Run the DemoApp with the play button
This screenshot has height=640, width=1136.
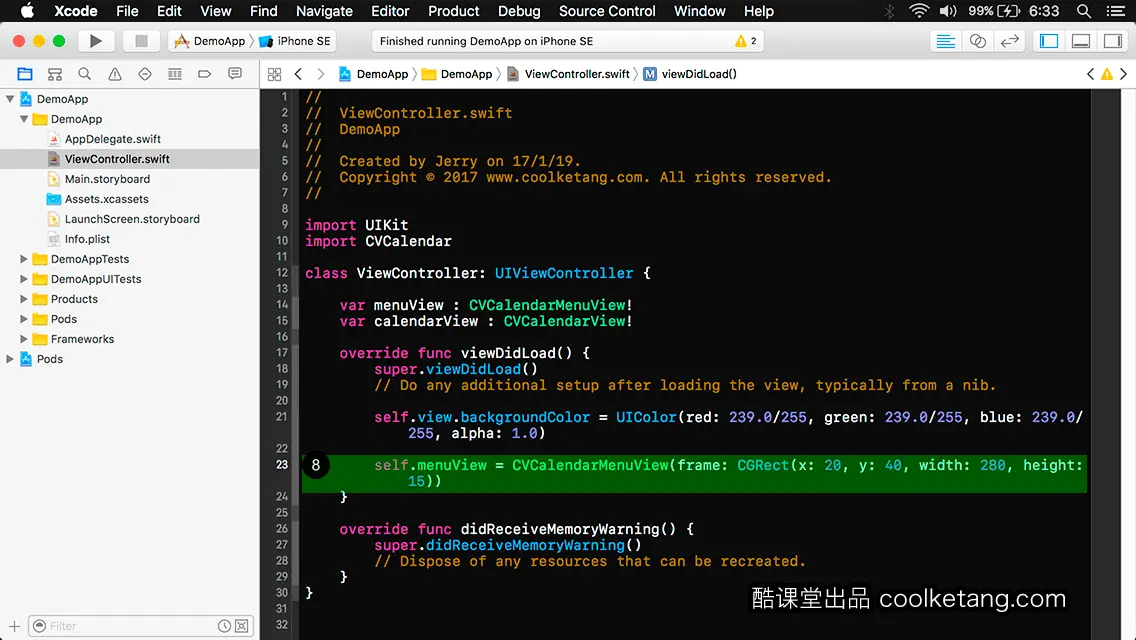(x=96, y=41)
